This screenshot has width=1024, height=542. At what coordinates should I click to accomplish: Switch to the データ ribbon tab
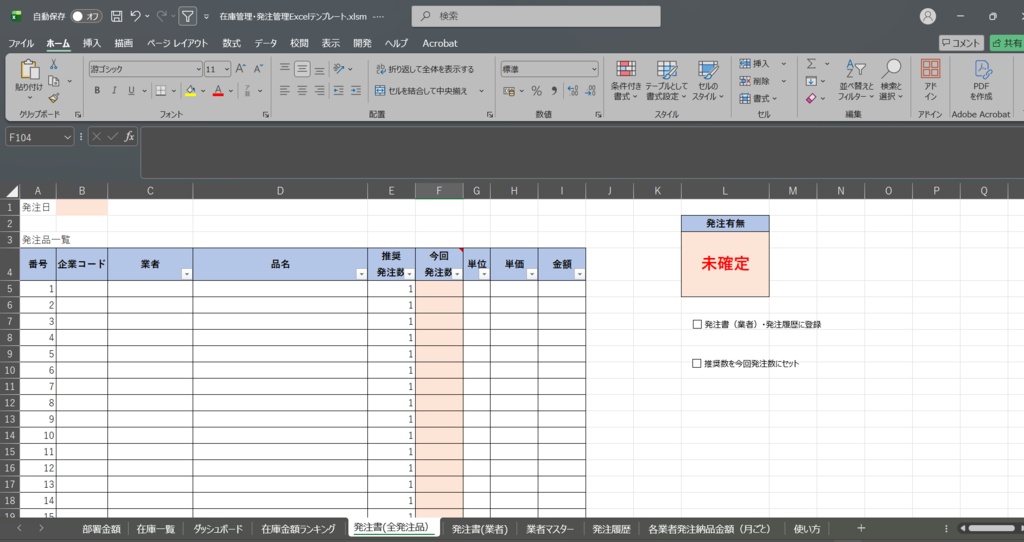click(x=265, y=43)
